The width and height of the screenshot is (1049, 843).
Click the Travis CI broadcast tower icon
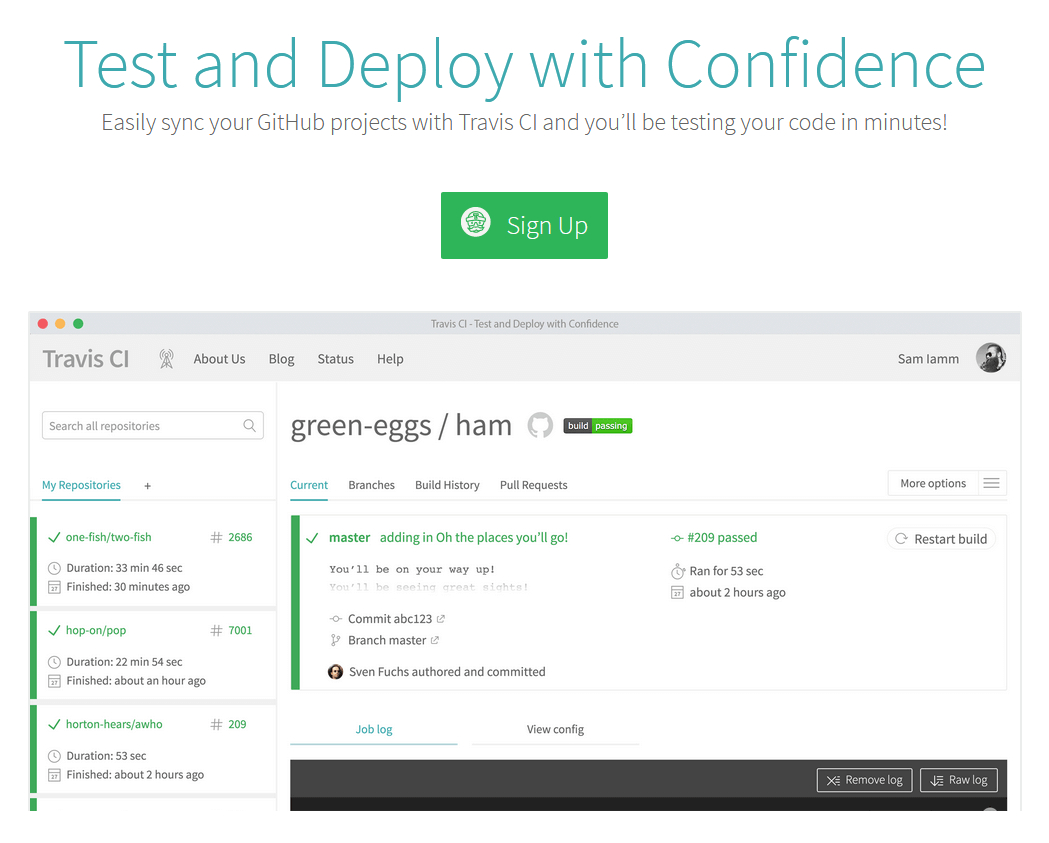coord(167,359)
